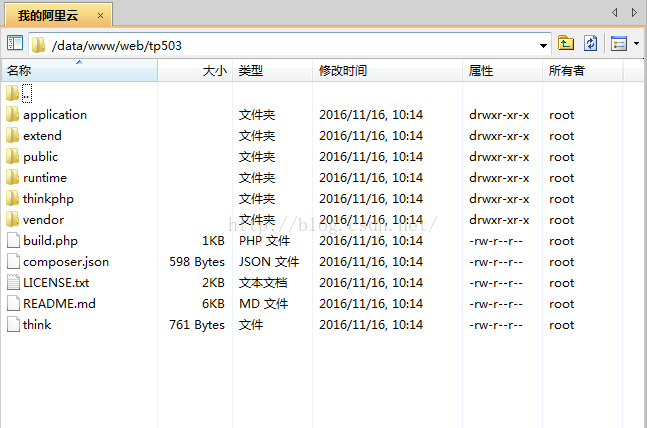647x428 pixels.
Task: Click the thinkphp folder name
Action: tap(48, 199)
